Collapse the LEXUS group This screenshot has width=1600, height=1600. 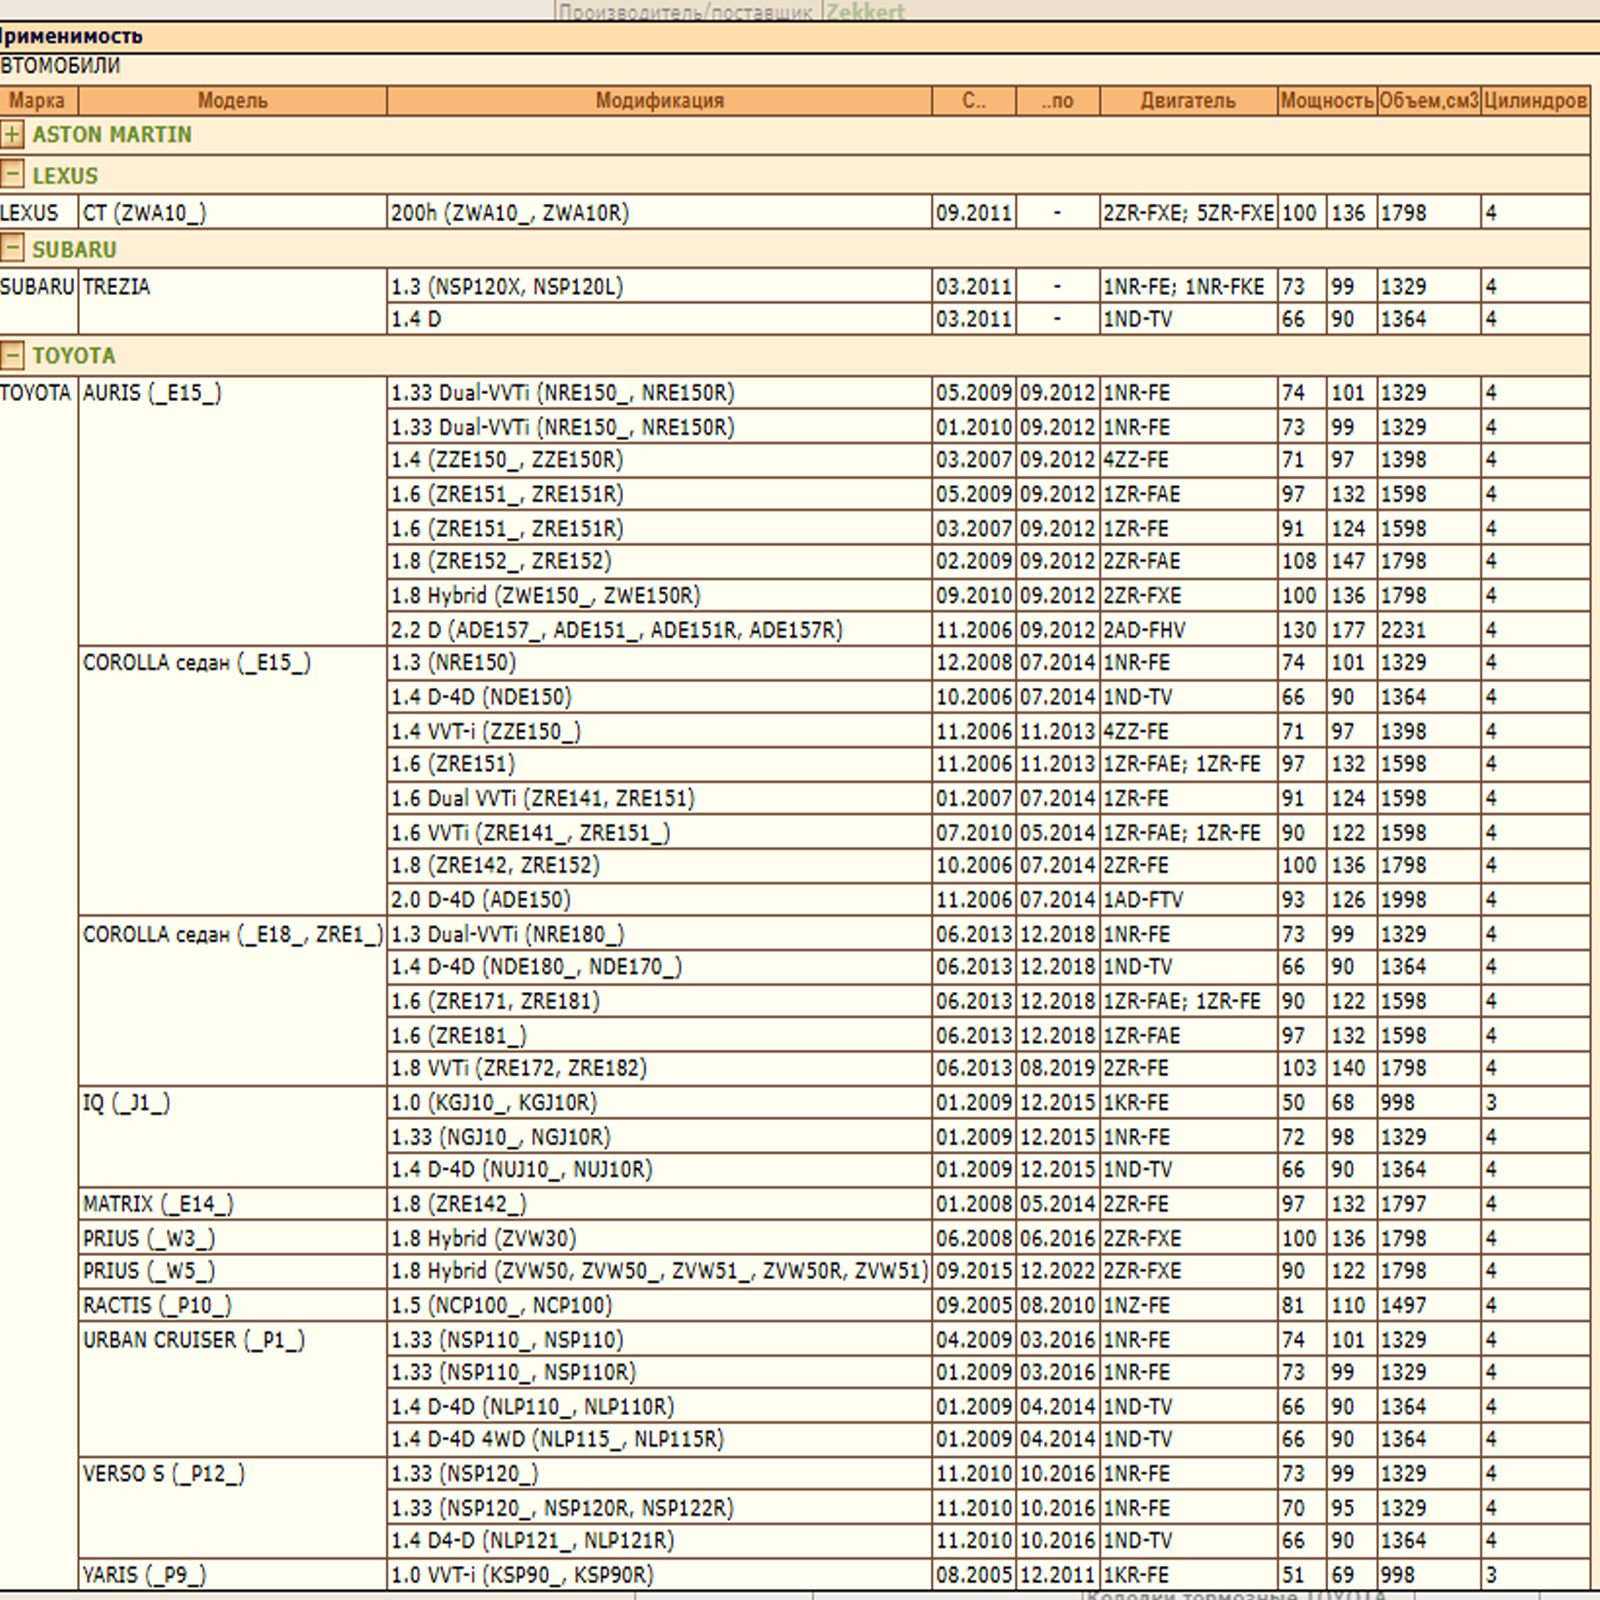12,175
